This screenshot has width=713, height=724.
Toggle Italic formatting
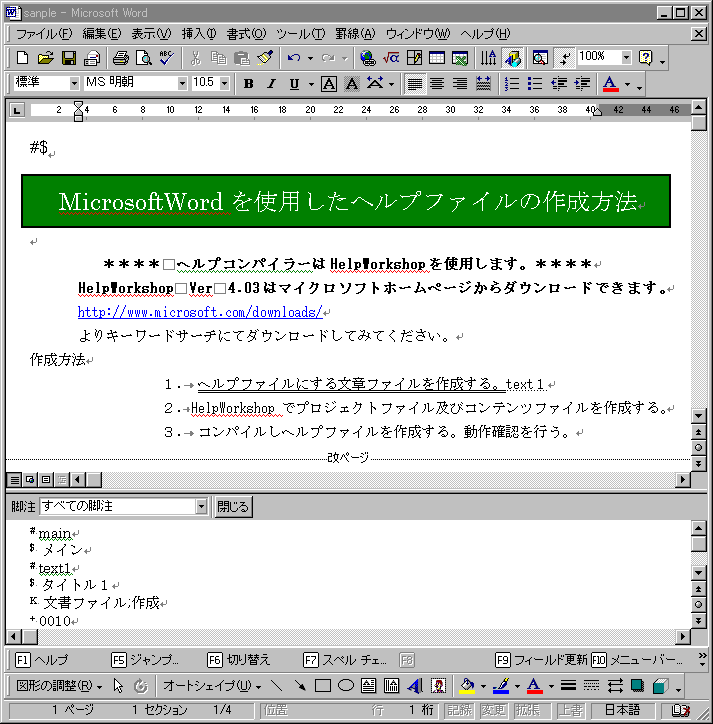[x=271, y=84]
